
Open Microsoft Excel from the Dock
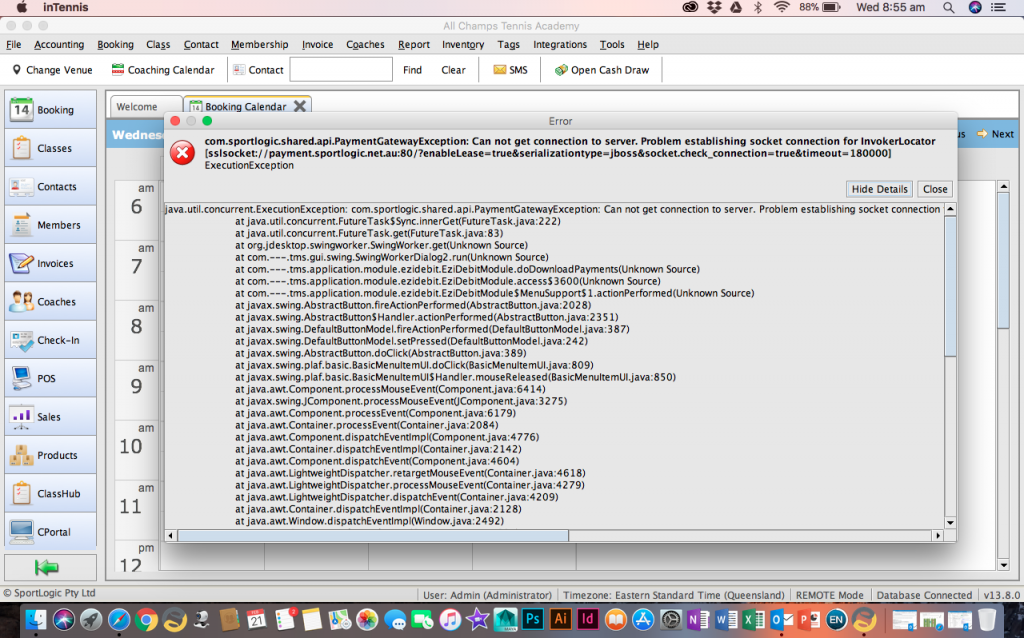(x=753, y=619)
